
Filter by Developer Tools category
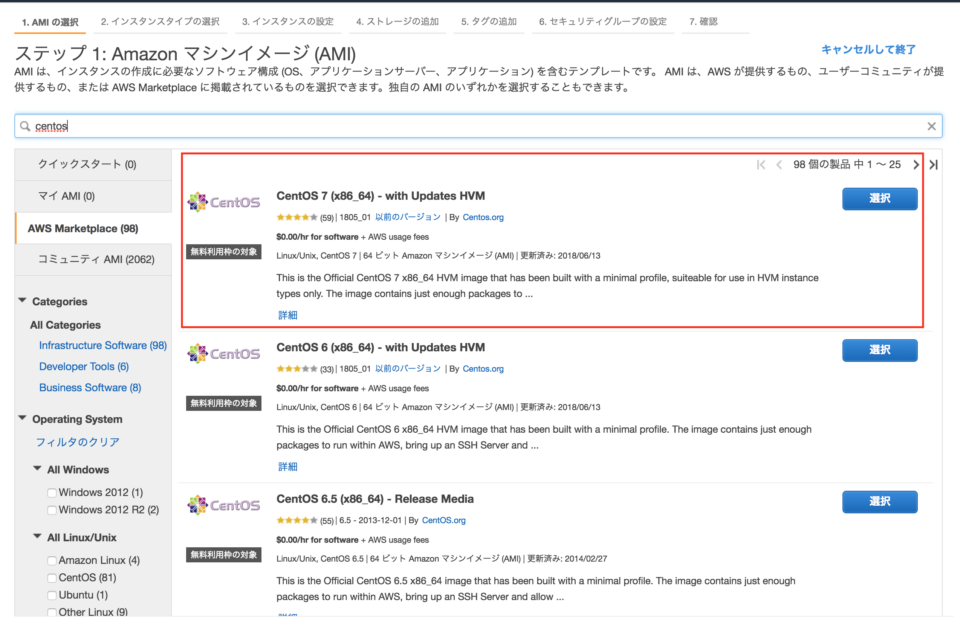pyautogui.click(x=84, y=366)
